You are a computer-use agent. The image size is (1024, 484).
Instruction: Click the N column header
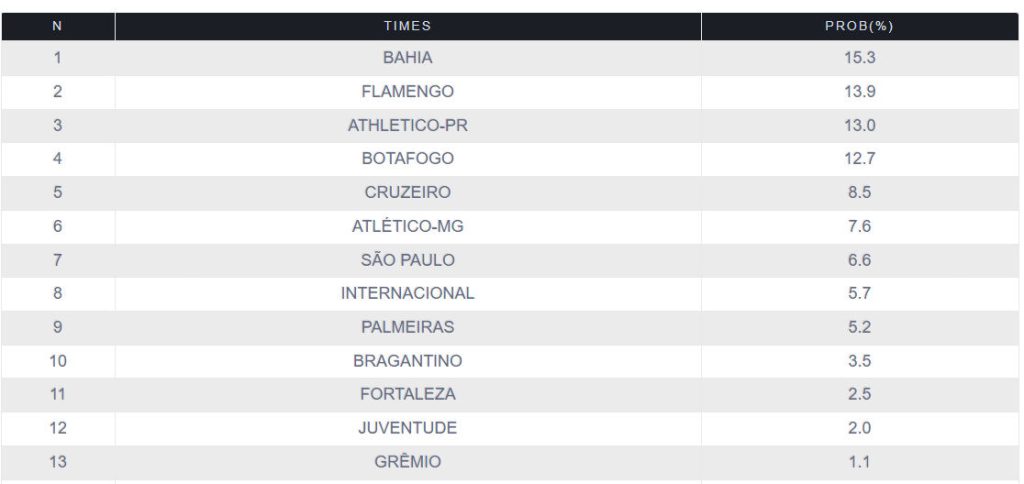57,26
